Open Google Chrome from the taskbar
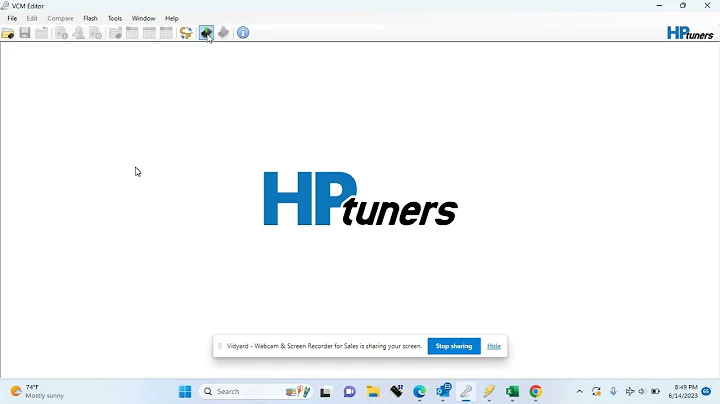The width and height of the screenshot is (720, 404). 535,392
